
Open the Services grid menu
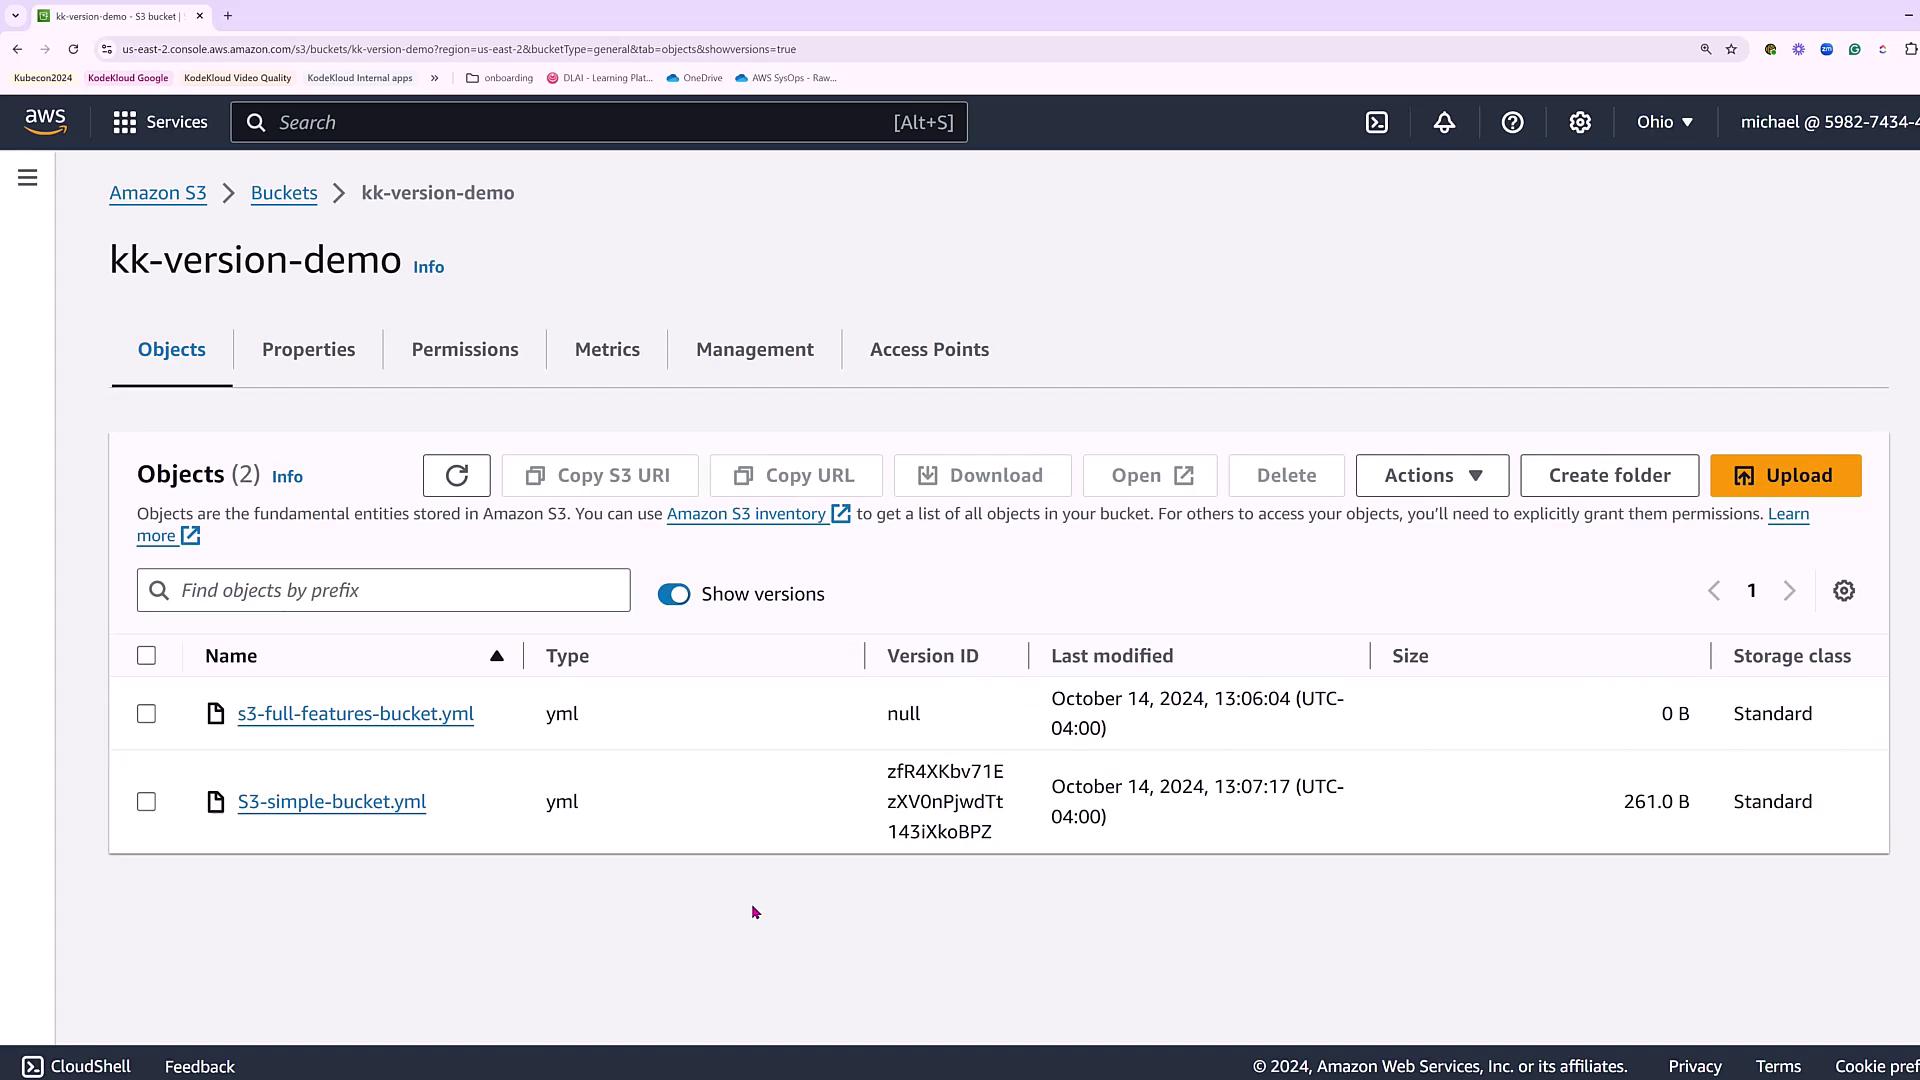pos(160,122)
